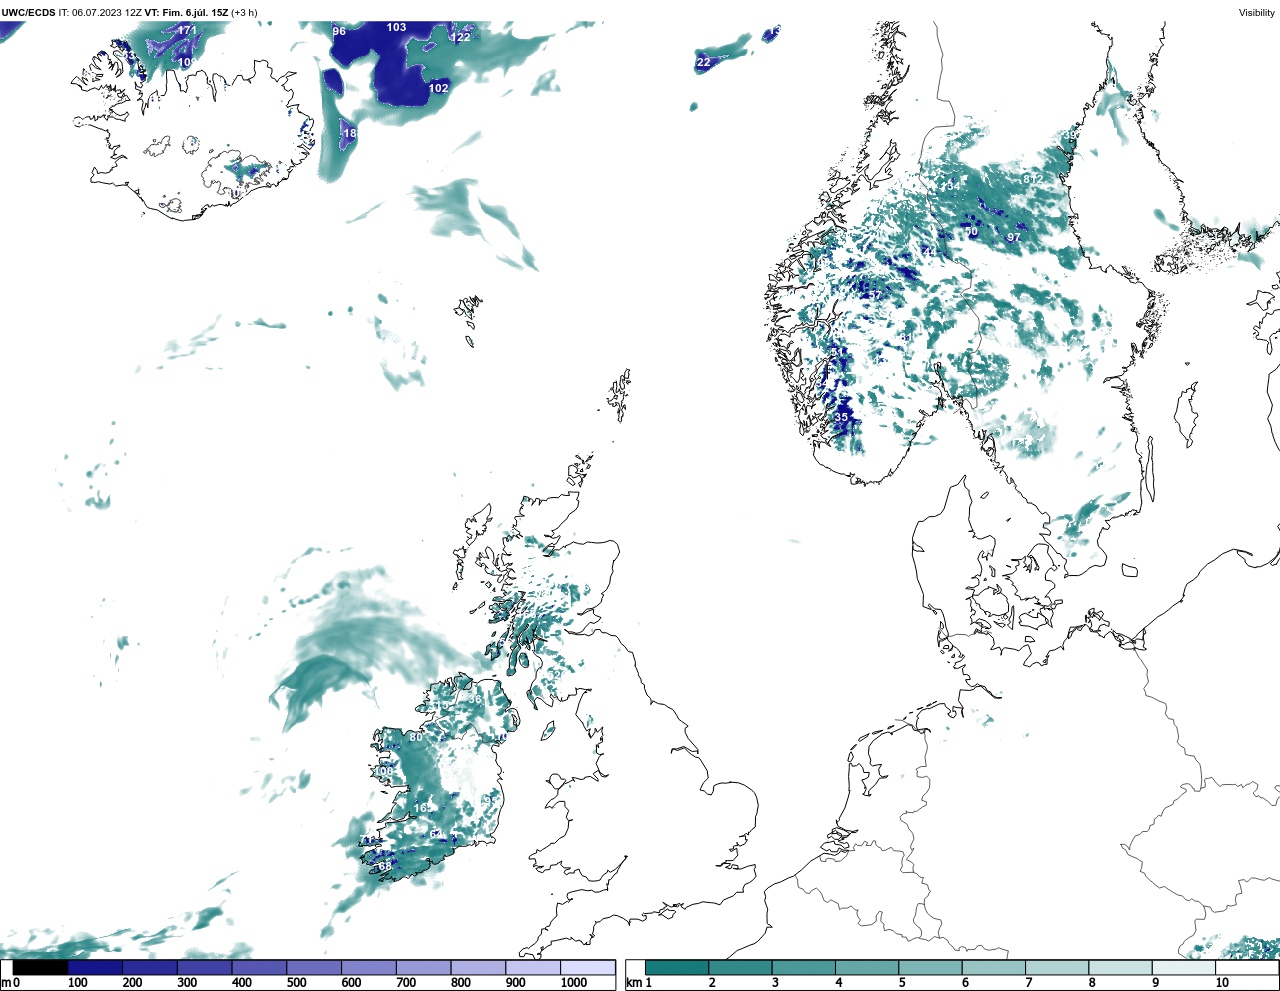Click the 300–400 m legend swatch
The height and width of the screenshot is (991, 1280).
coord(204,967)
